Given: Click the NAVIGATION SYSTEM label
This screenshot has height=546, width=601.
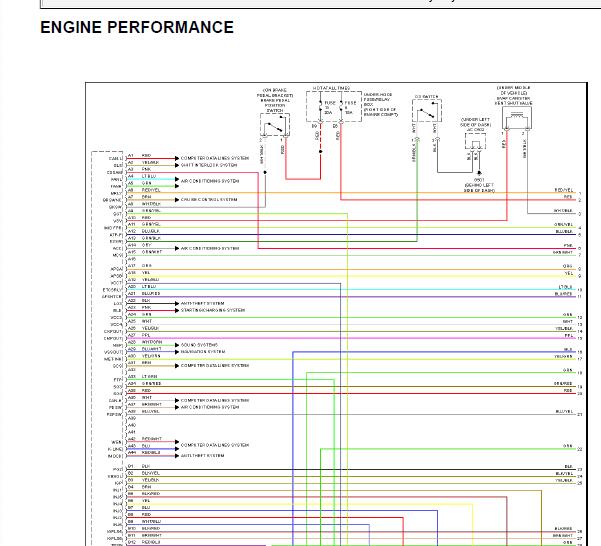Looking at the screenshot, I should pos(203,352).
